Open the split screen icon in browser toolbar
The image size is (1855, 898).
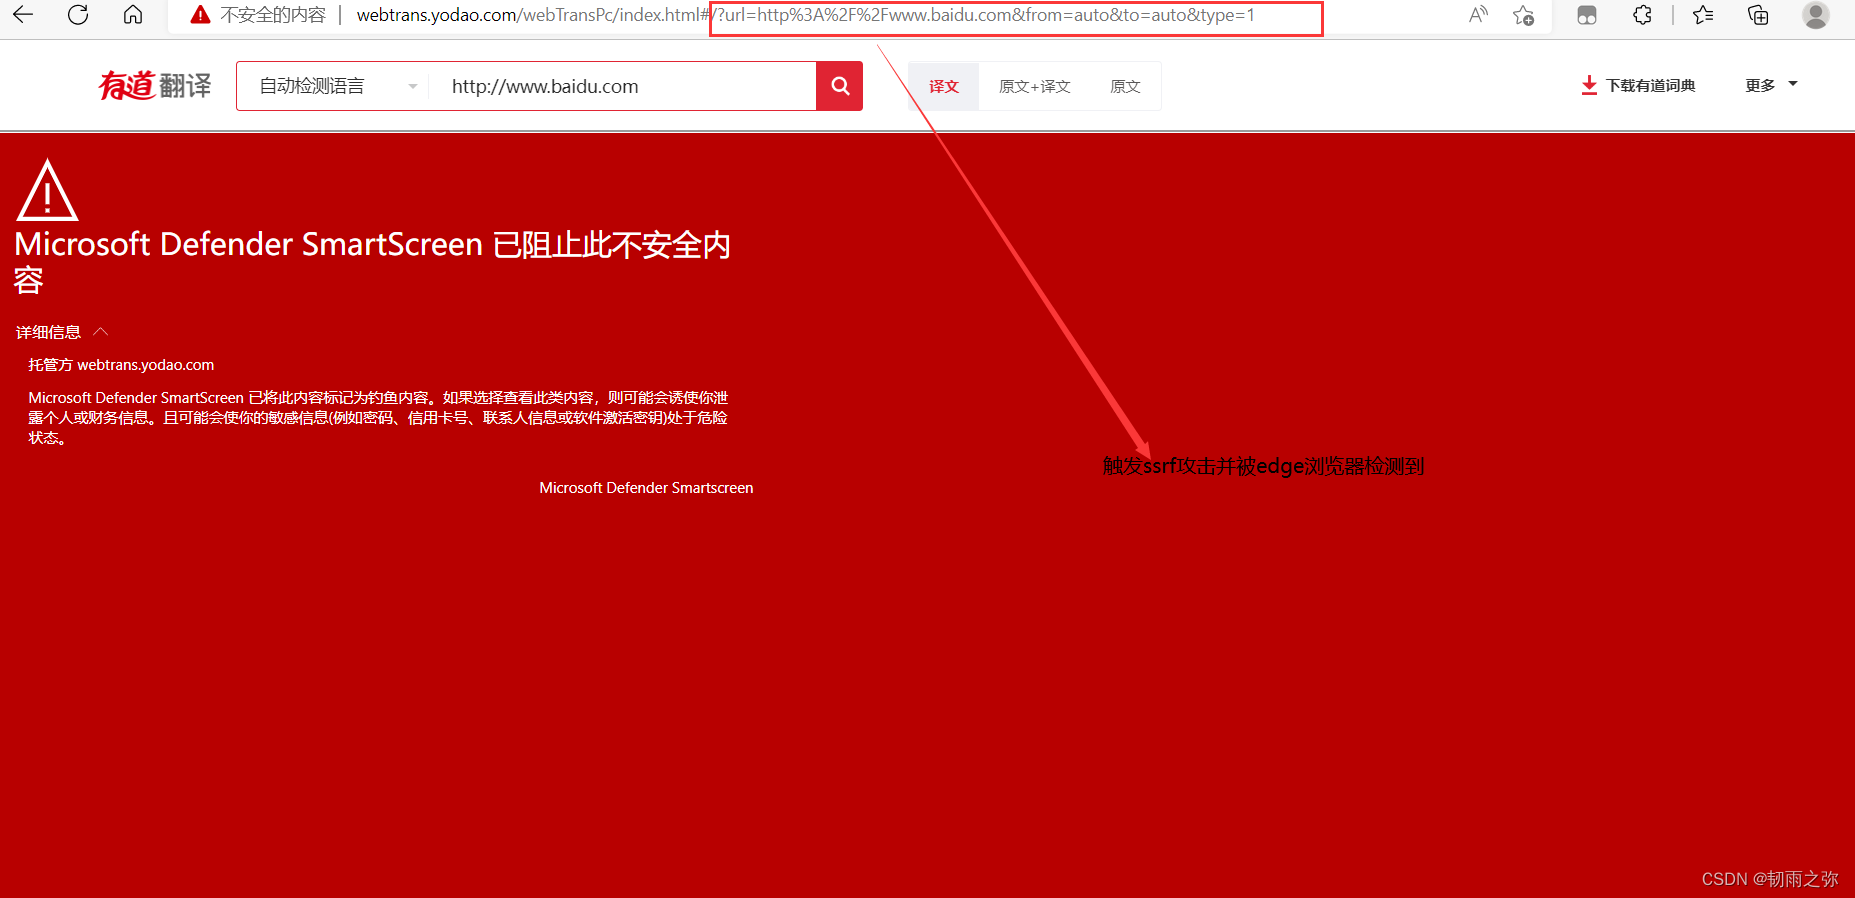pos(1587,15)
